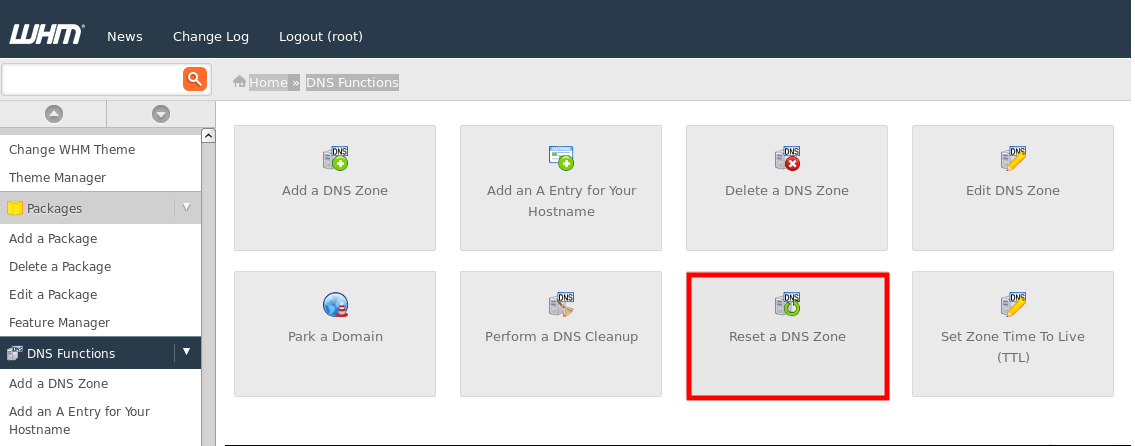Click the Reset a DNS Zone icon
Viewport: 1135px width, 446px height.
(x=787, y=304)
